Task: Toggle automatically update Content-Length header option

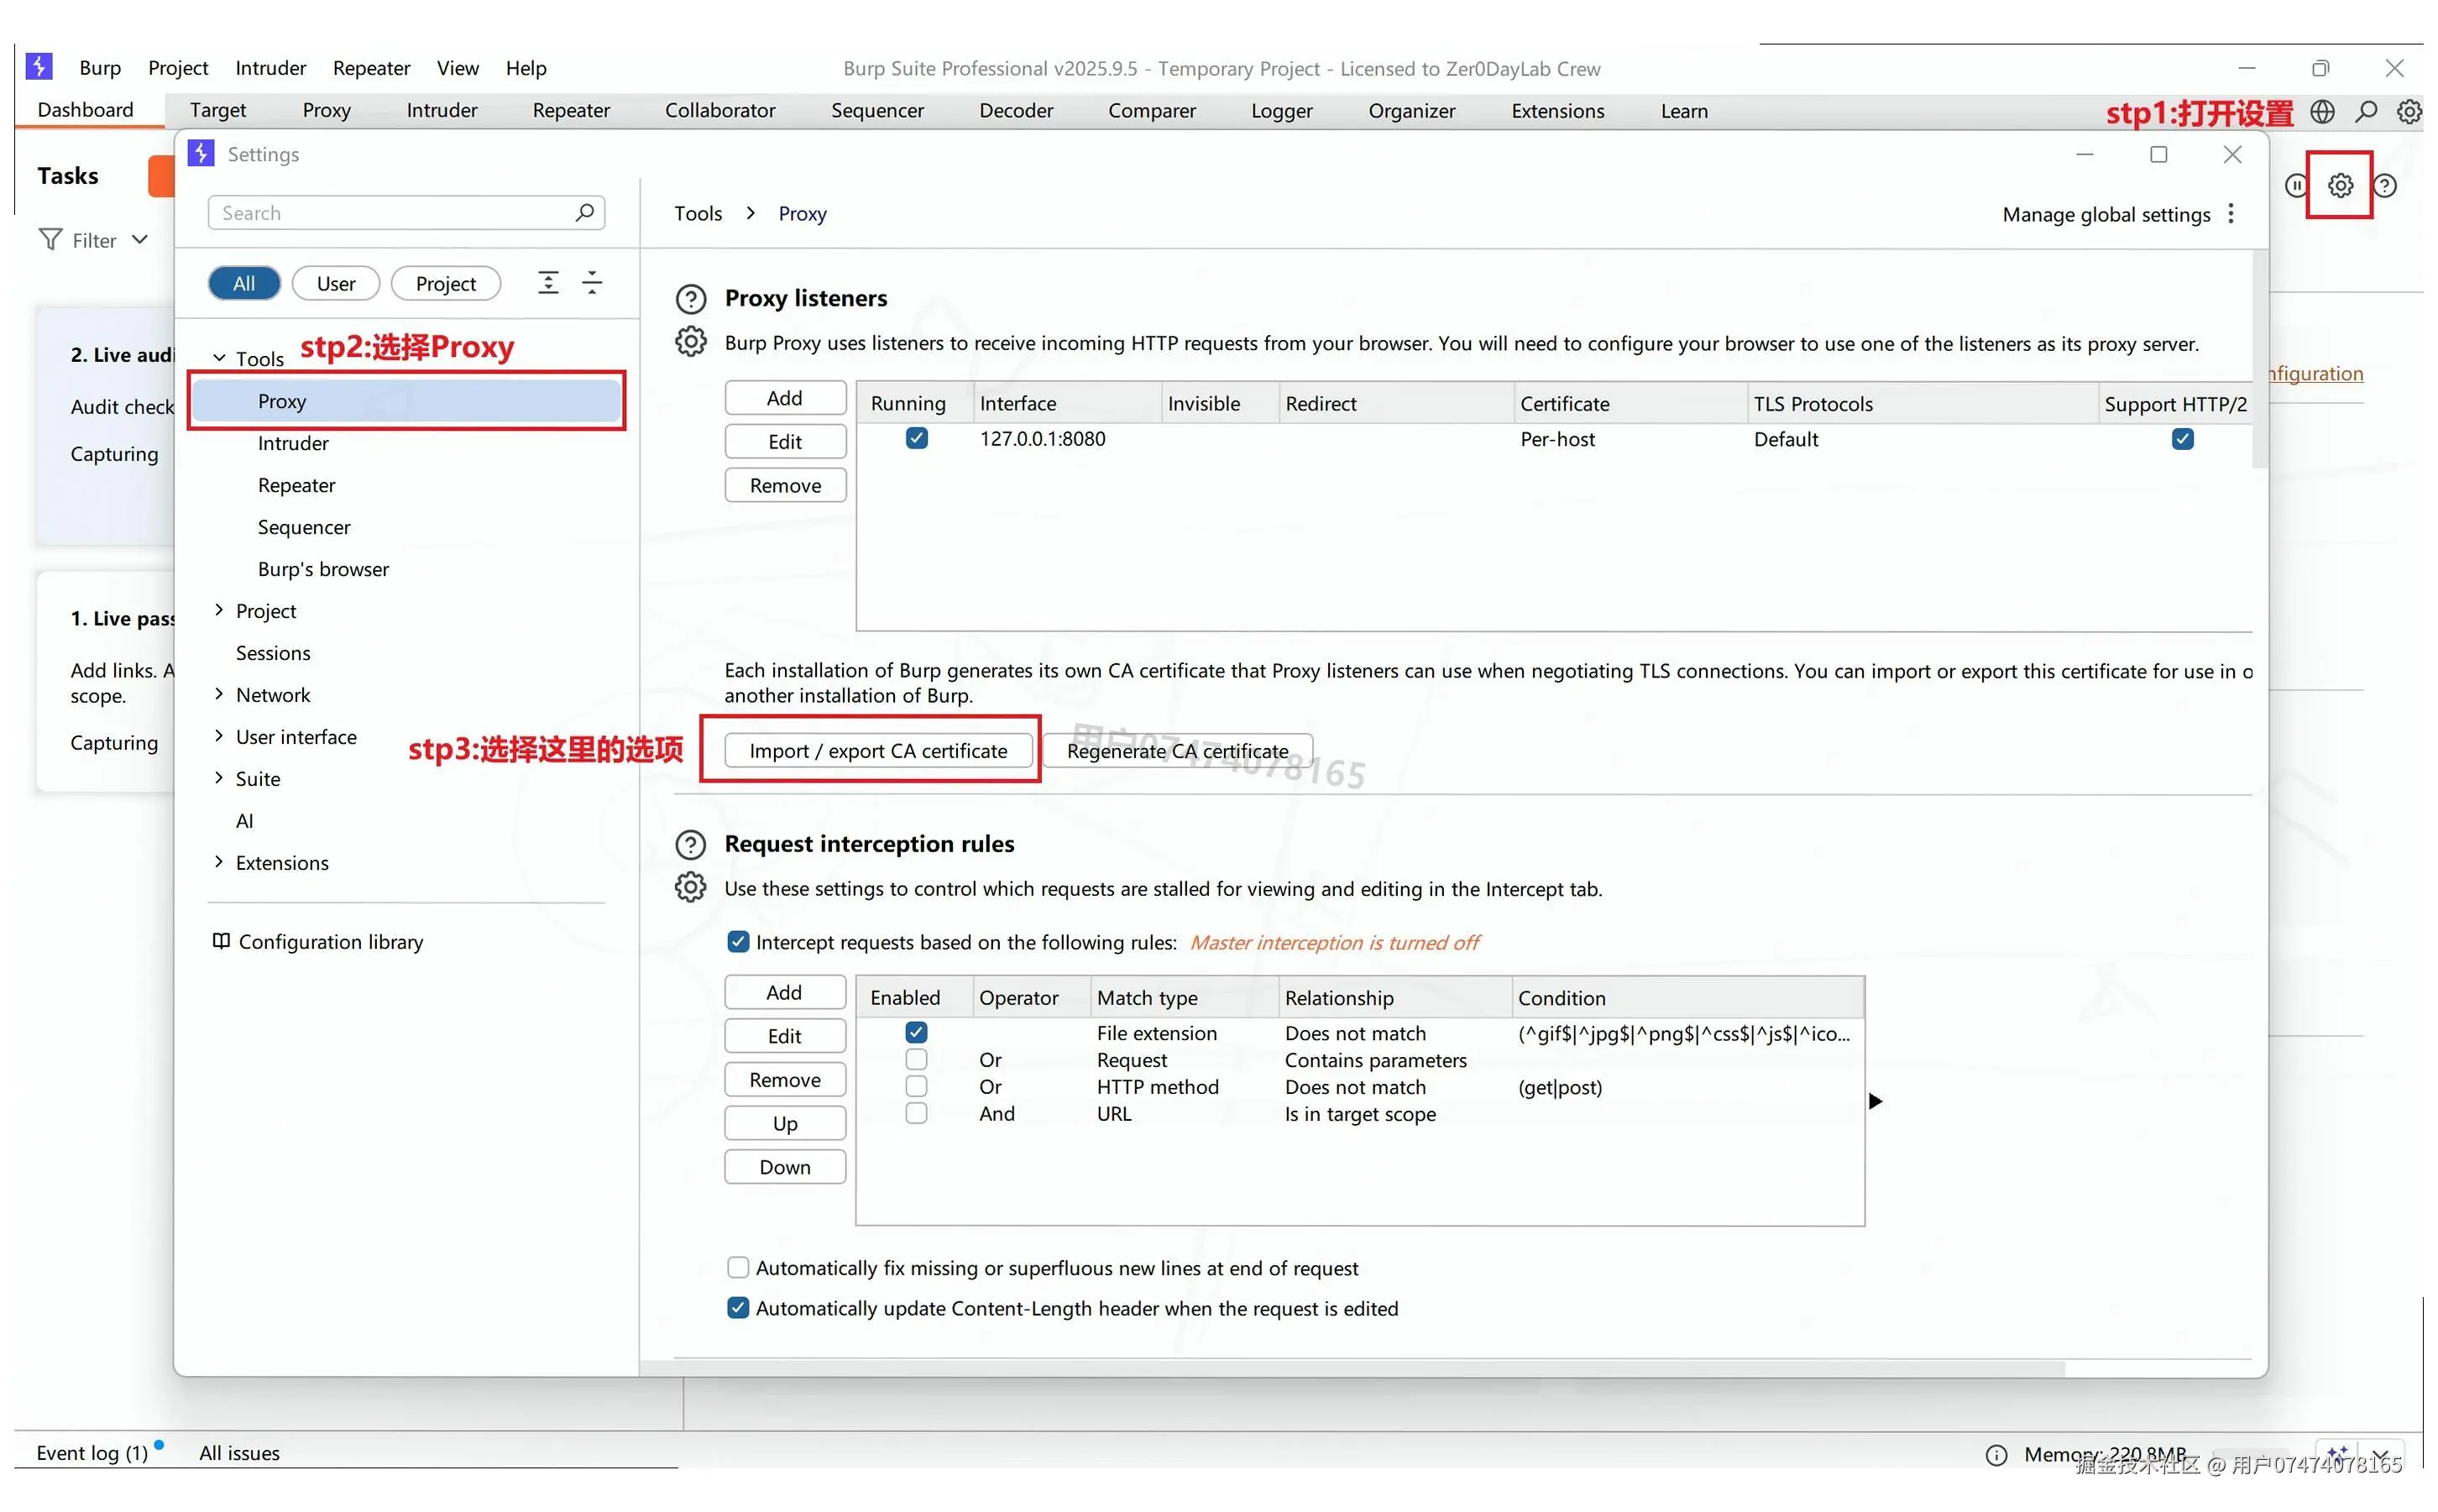Action: (738, 1308)
